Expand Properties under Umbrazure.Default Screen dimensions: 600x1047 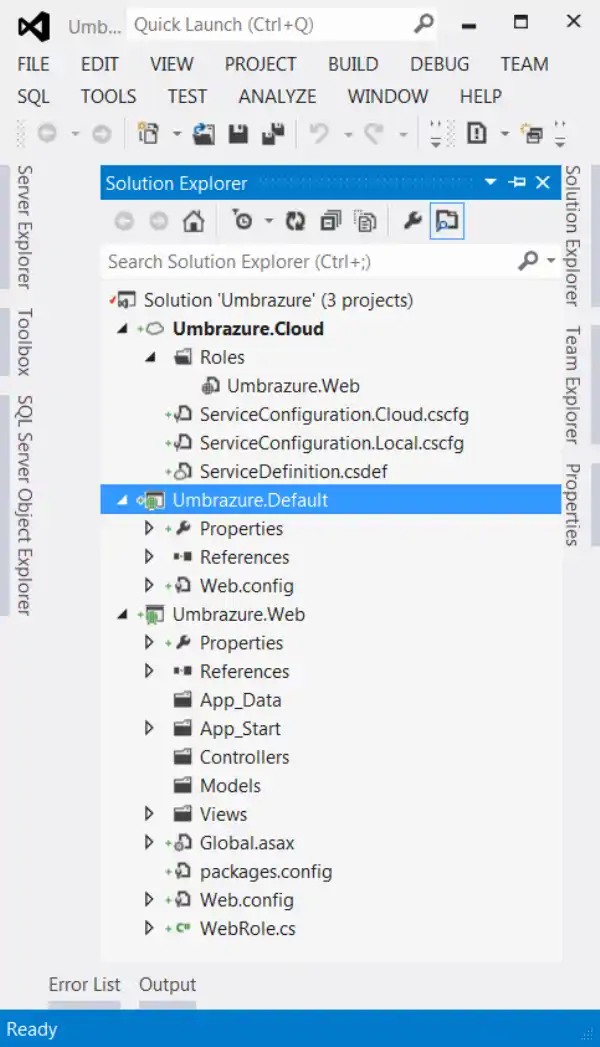click(x=149, y=528)
